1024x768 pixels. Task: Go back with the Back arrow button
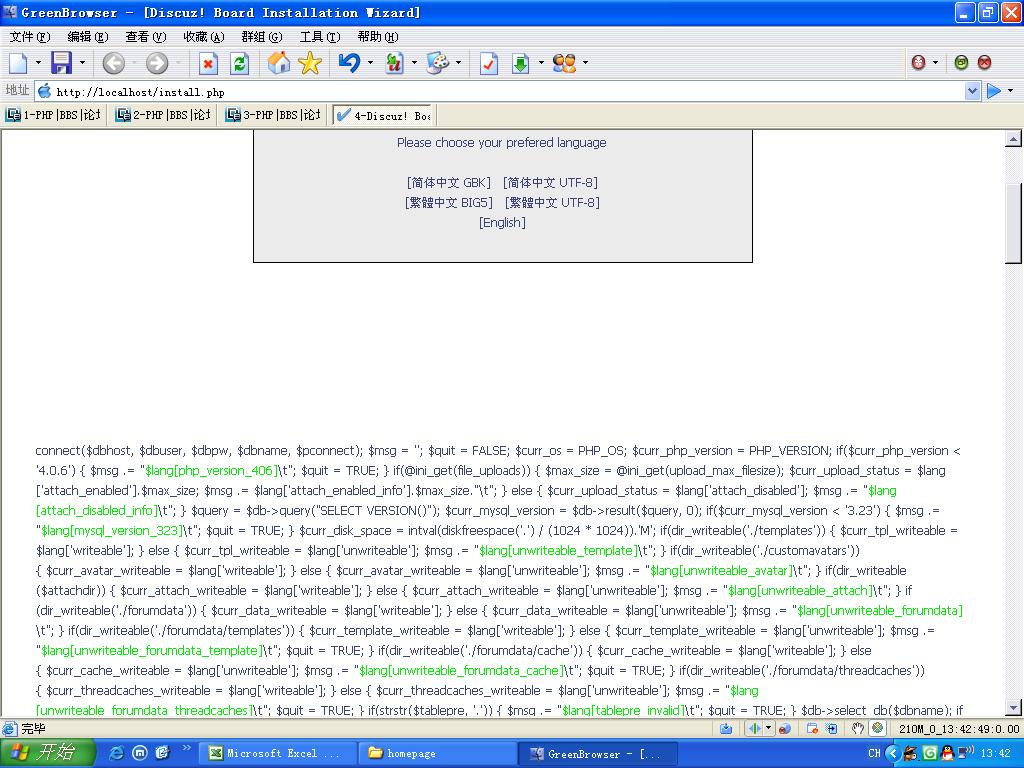tap(113, 63)
